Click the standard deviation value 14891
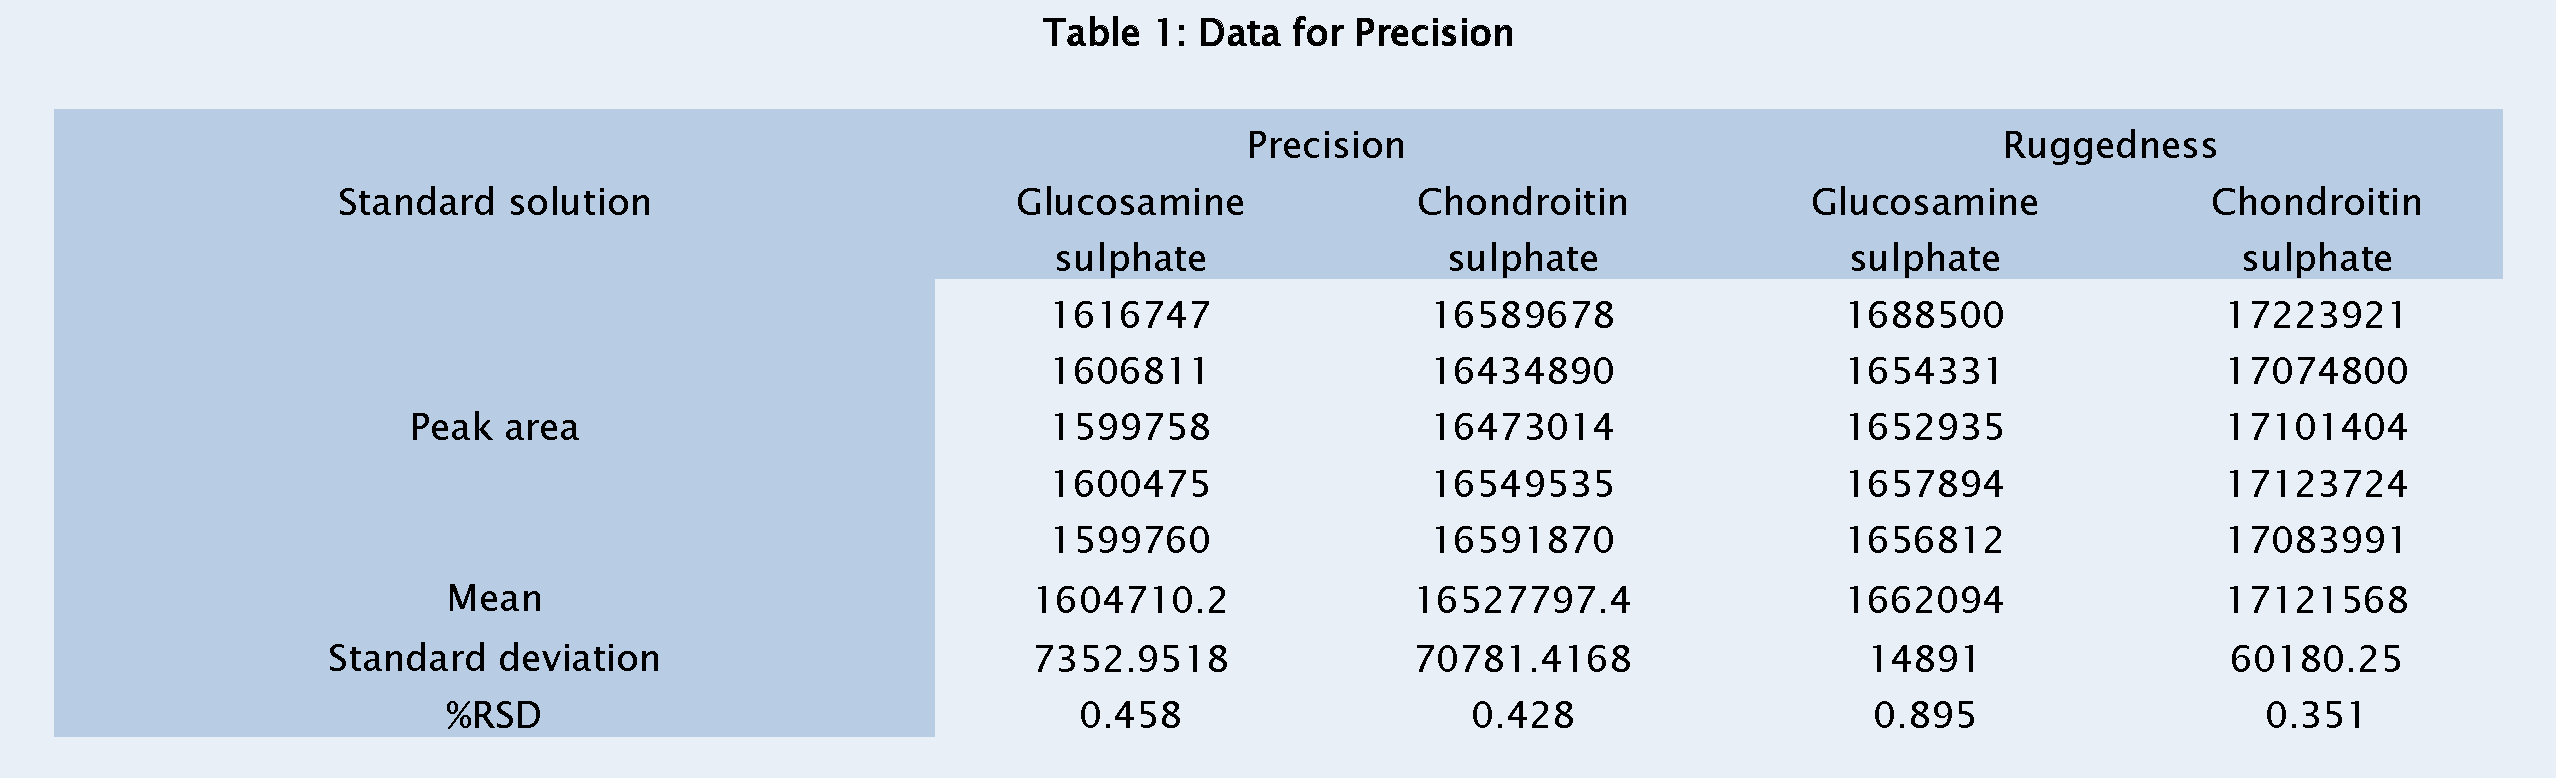 (x=1924, y=659)
